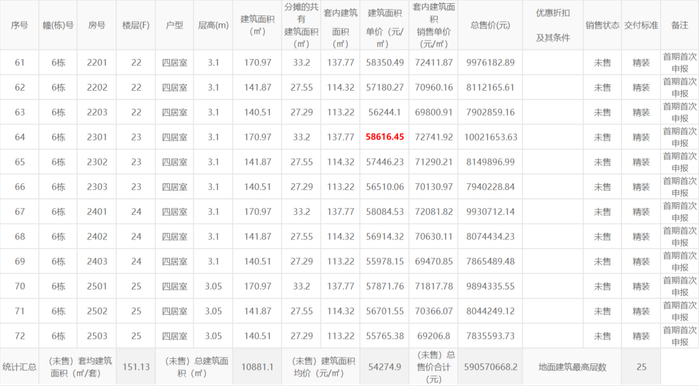
Task: Click the 层高(m) column header
Action: (213, 25)
